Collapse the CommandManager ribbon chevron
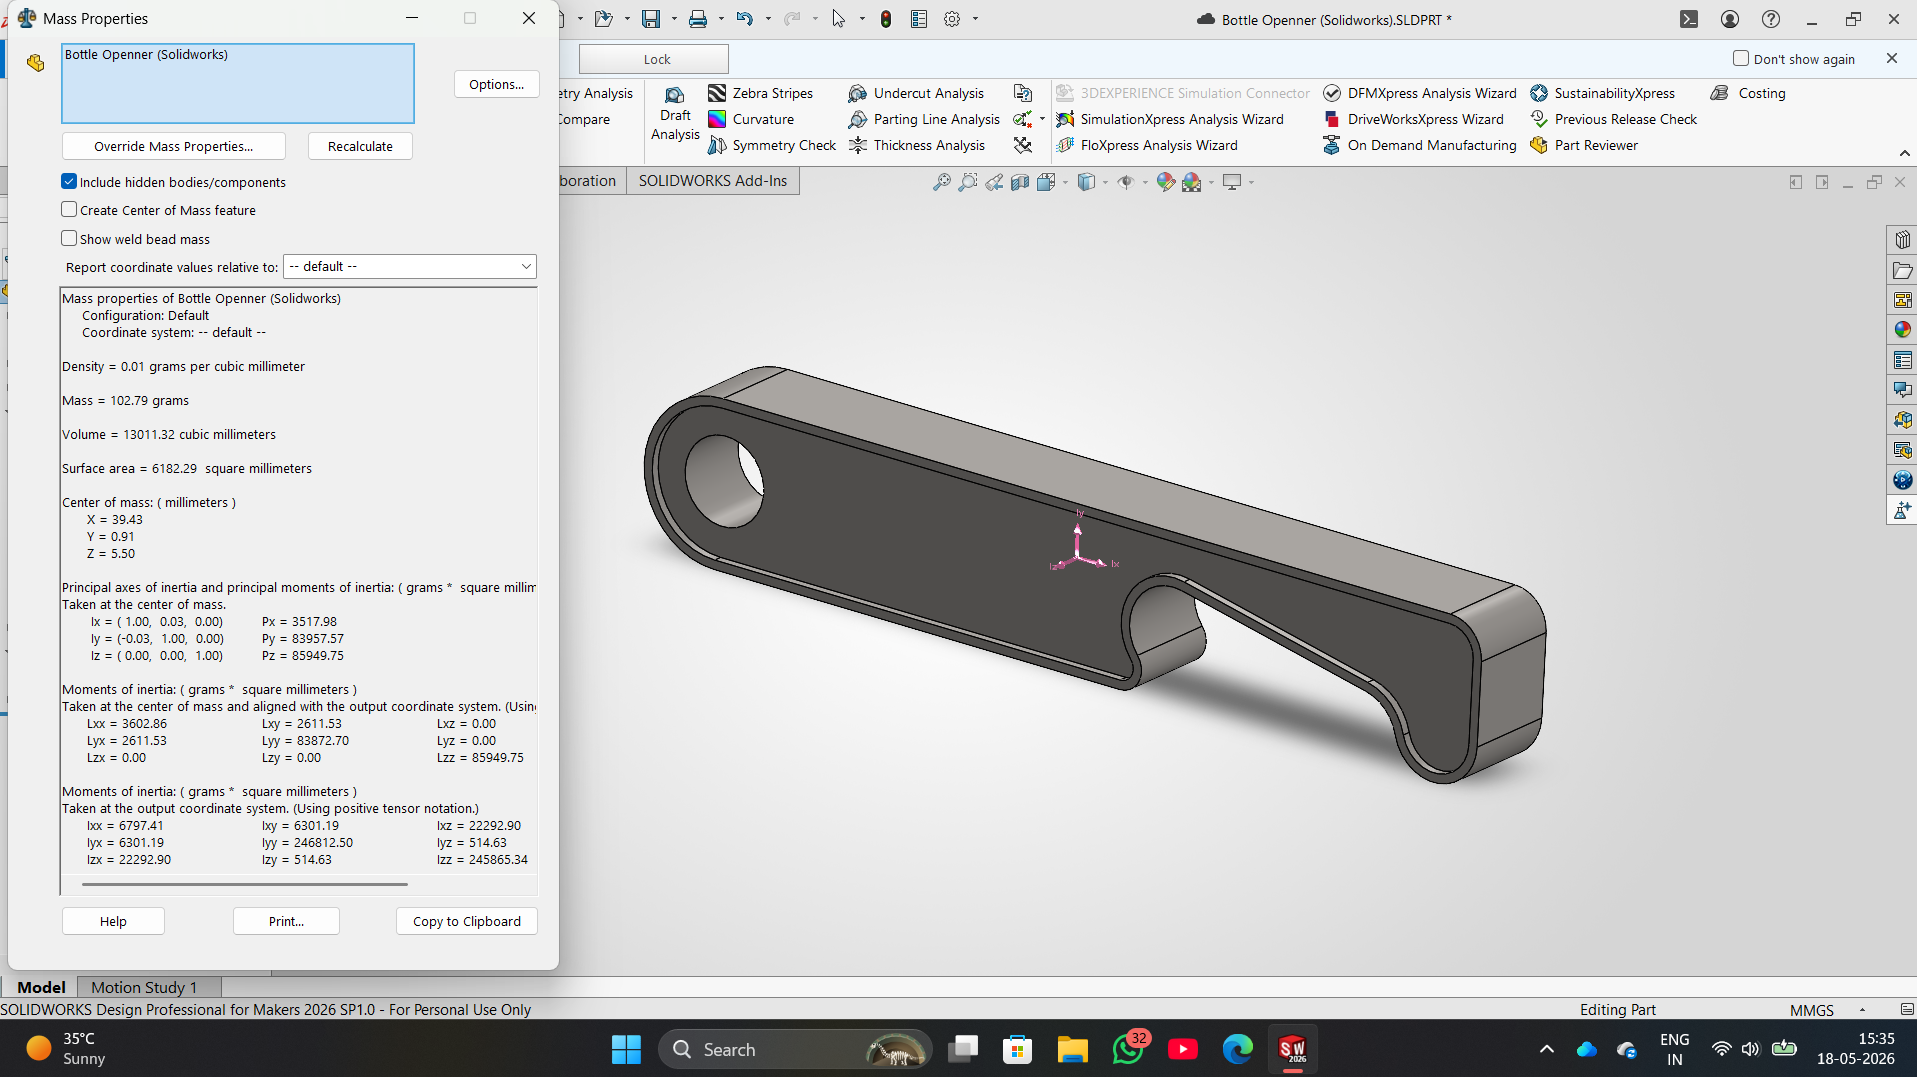 [1904, 153]
